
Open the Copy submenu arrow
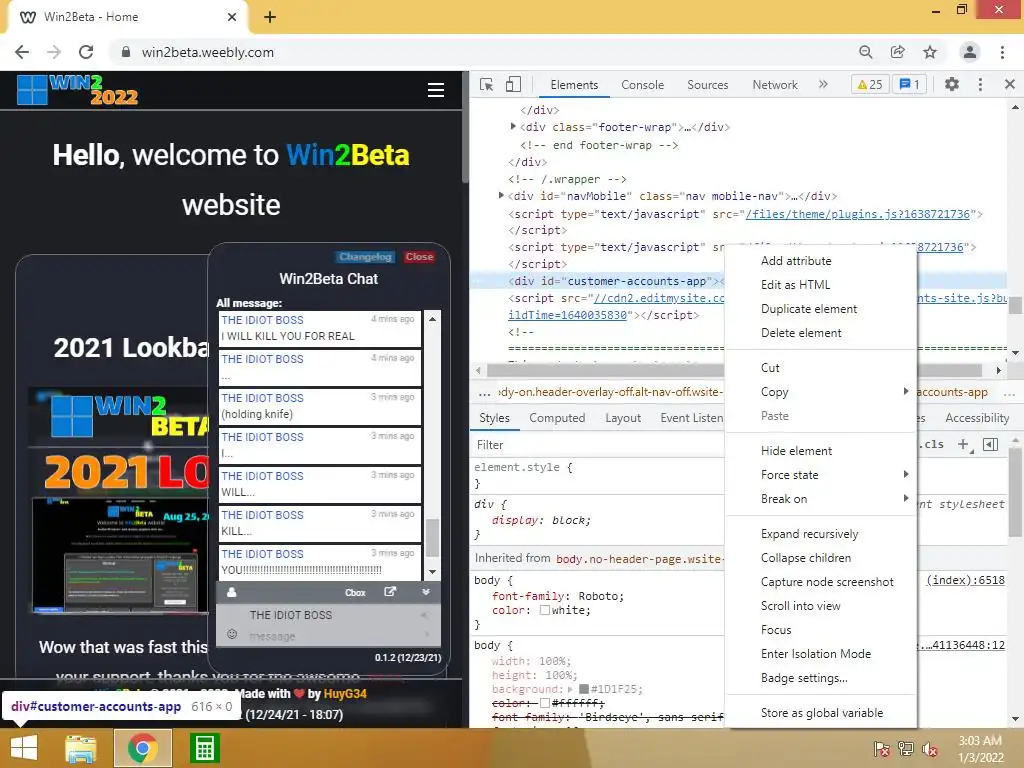(x=905, y=391)
